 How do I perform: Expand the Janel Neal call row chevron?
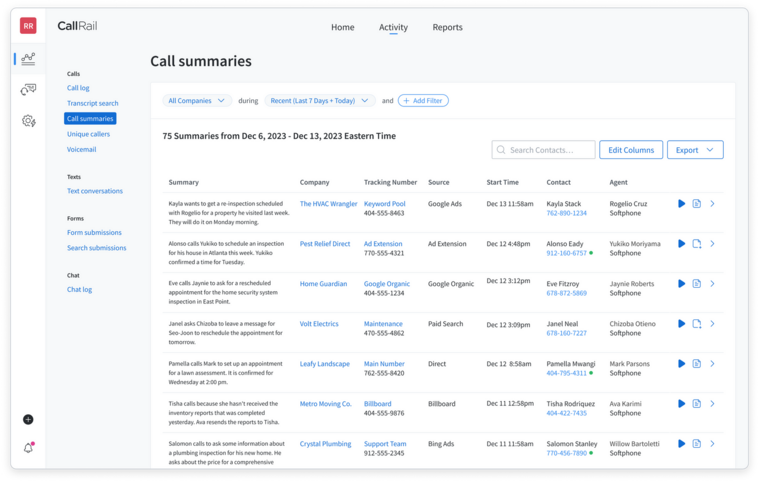tap(713, 324)
